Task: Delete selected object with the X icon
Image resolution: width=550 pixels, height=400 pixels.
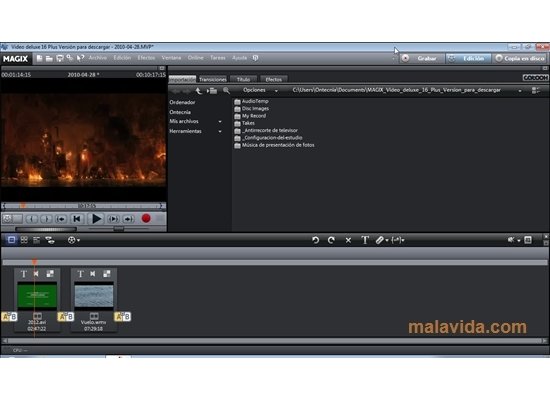Action: pyautogui.click(x=348, y=240)
